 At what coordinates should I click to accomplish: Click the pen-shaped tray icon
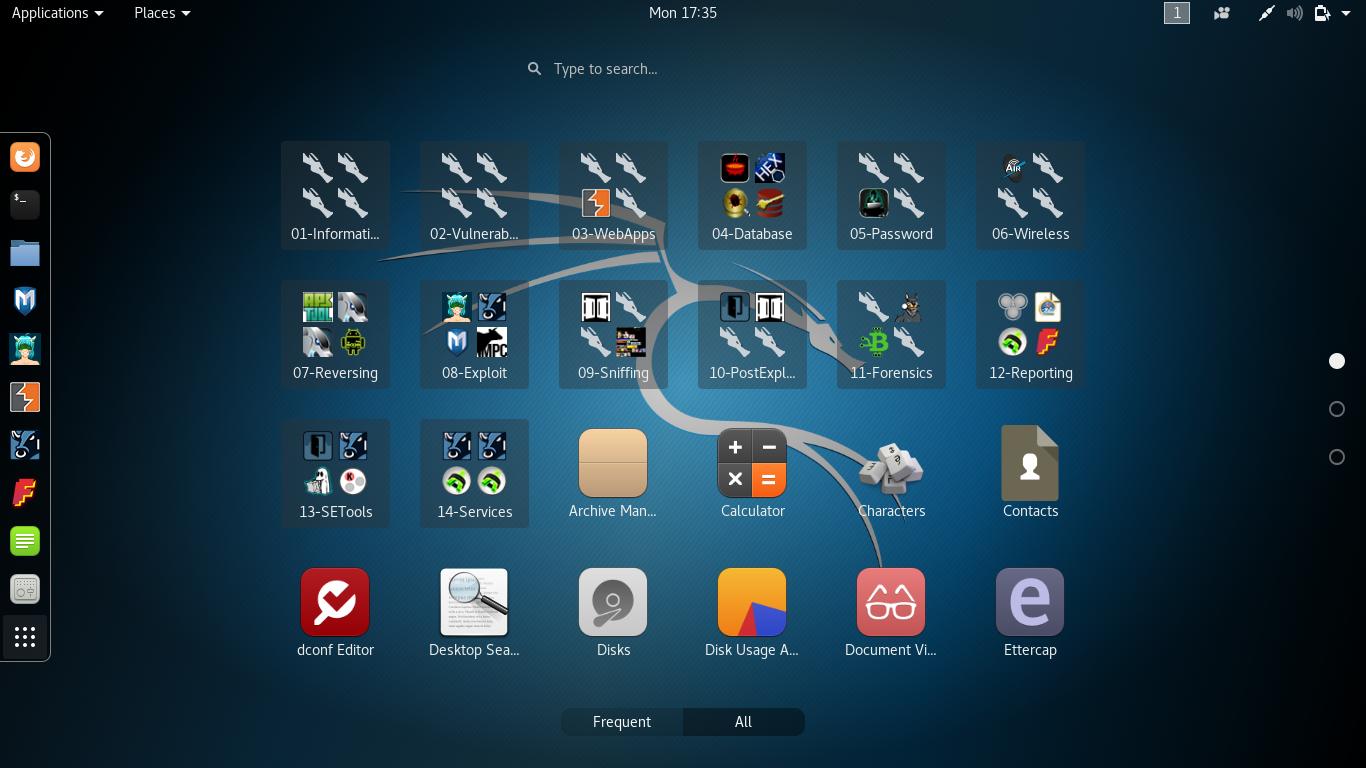tap(1266, 13)
